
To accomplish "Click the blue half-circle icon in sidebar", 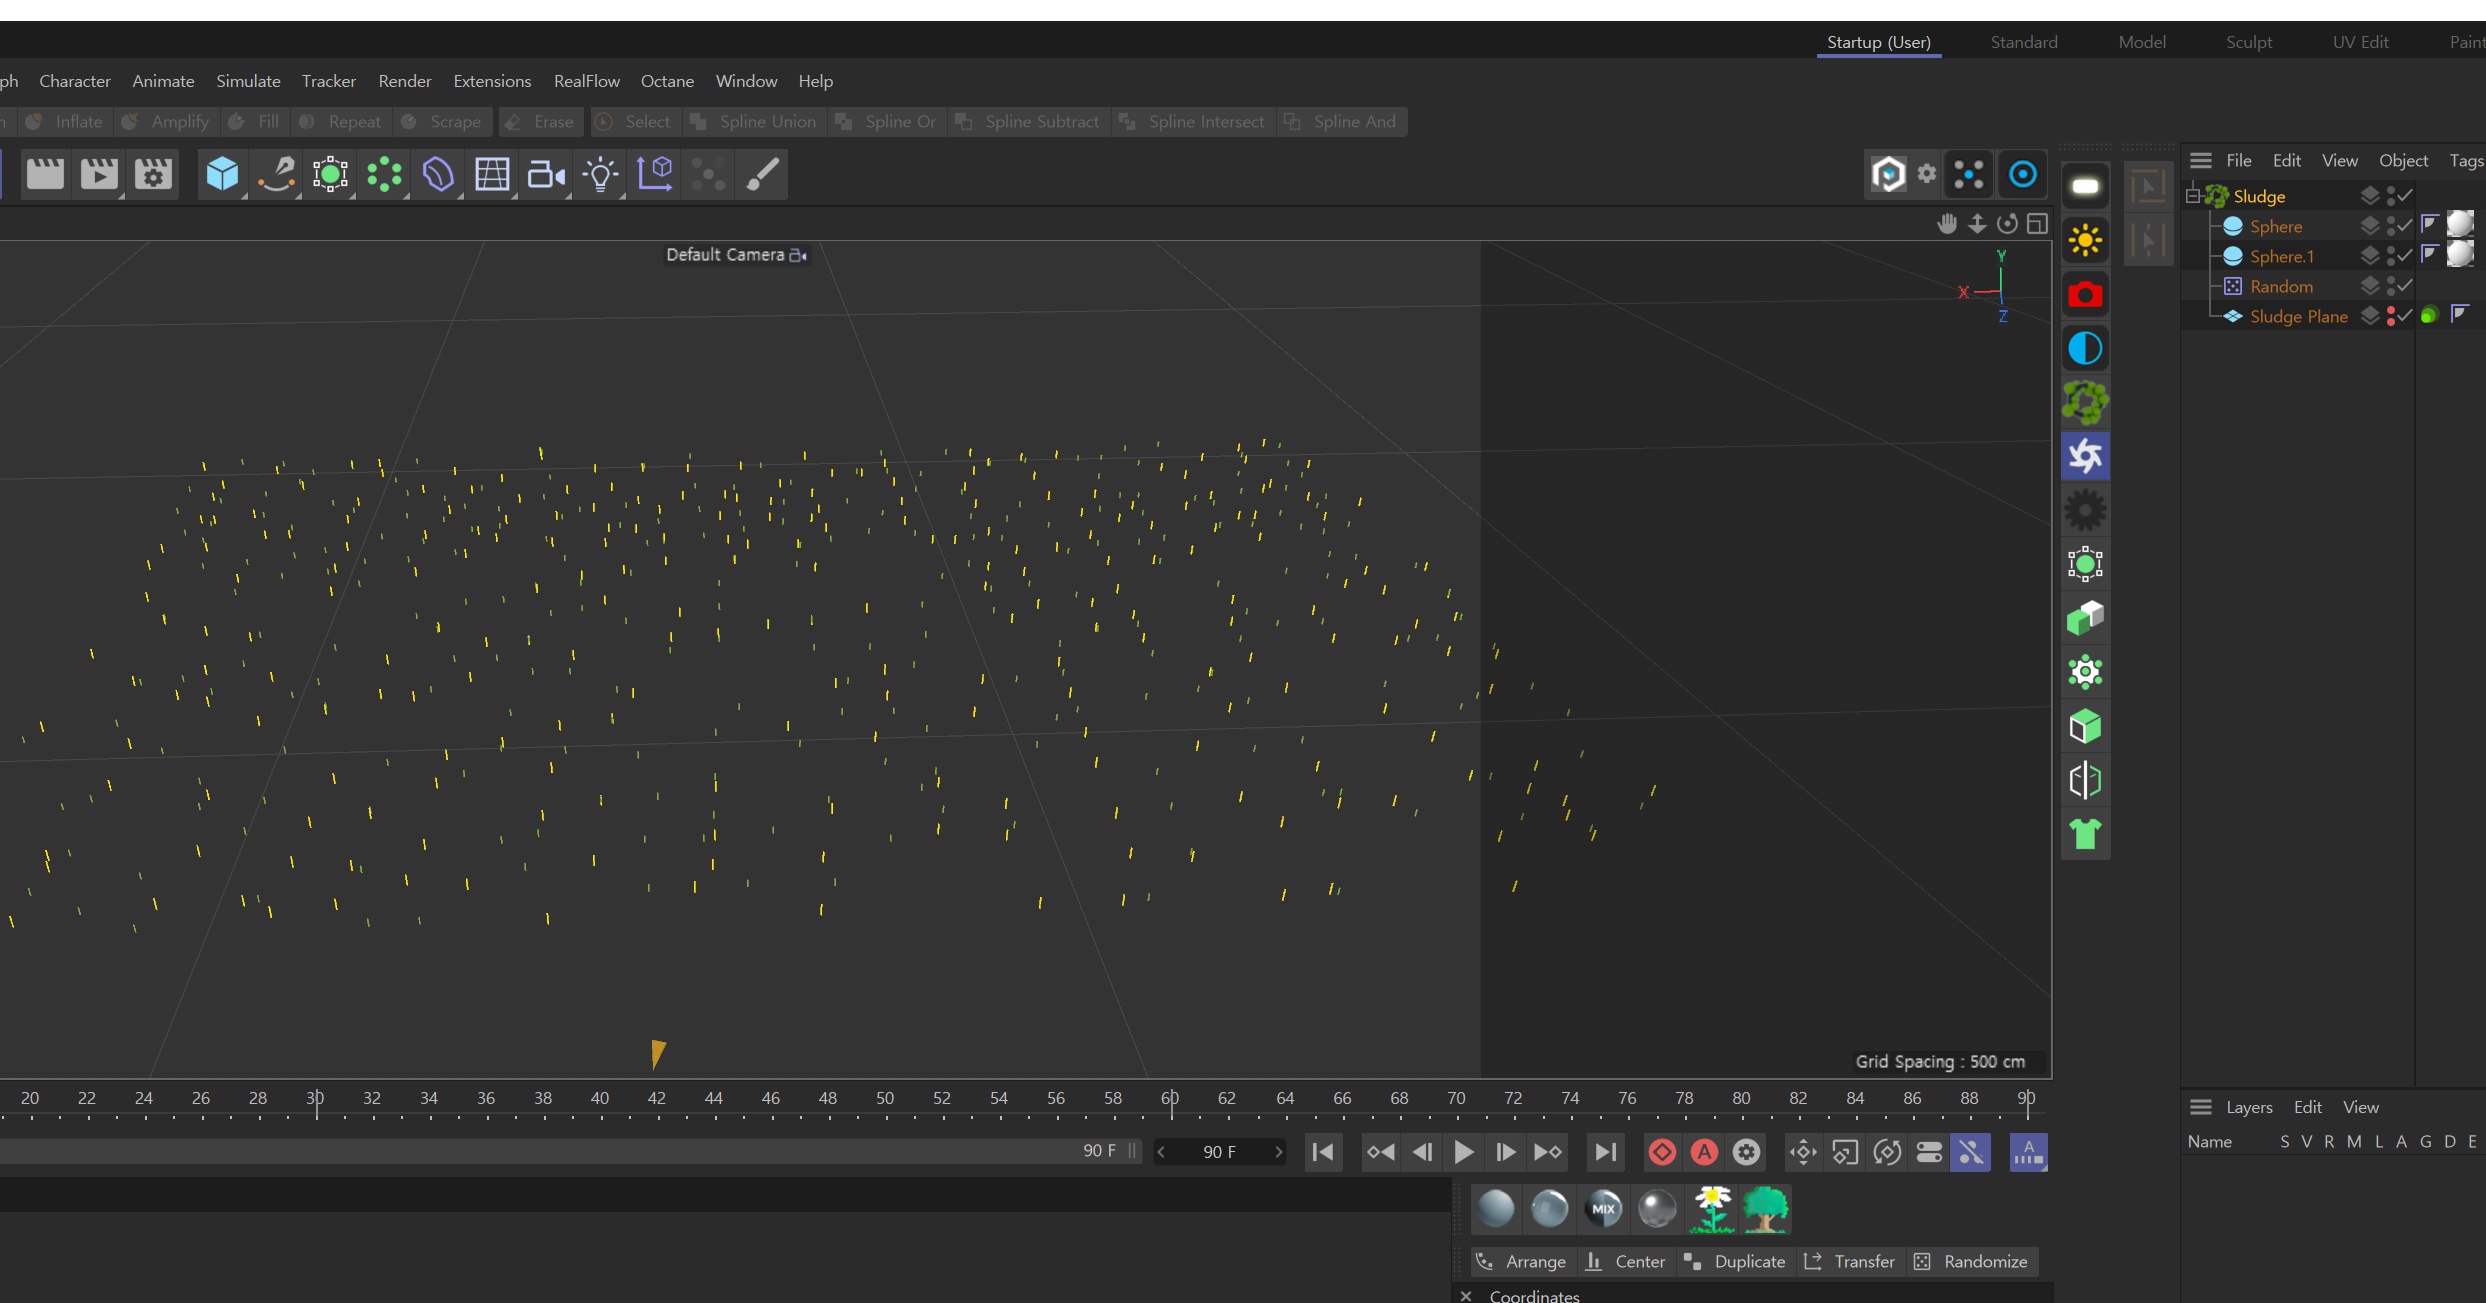I will click(x=2085, y=348).
